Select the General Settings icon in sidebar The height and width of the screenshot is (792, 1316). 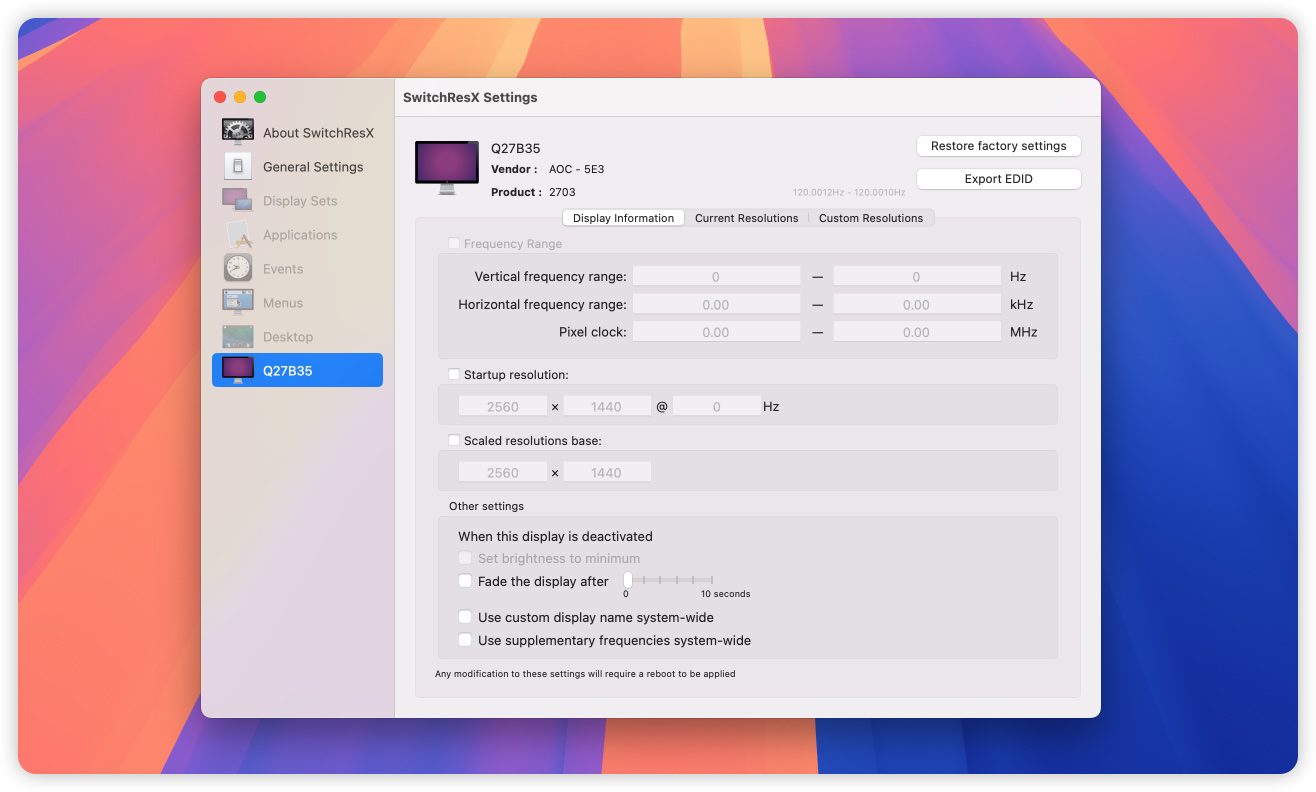pos(238,167)
